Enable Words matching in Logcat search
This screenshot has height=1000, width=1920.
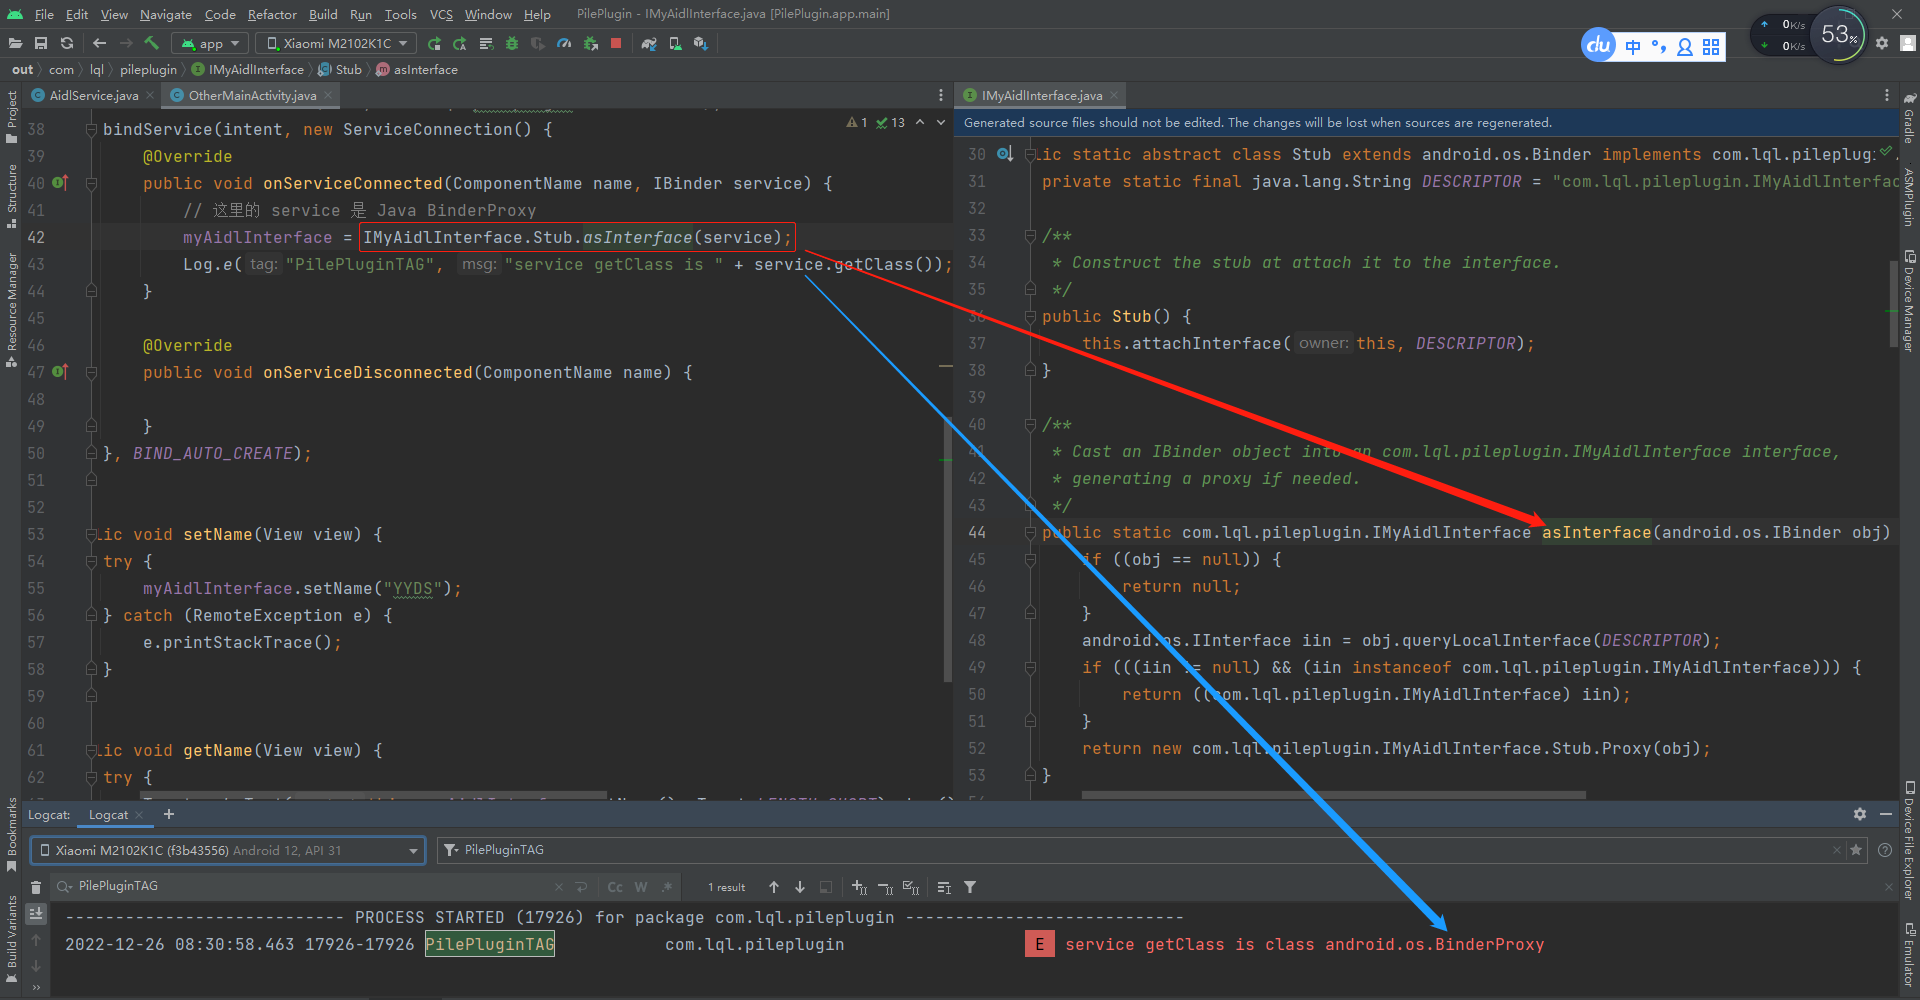coord(640,886)
